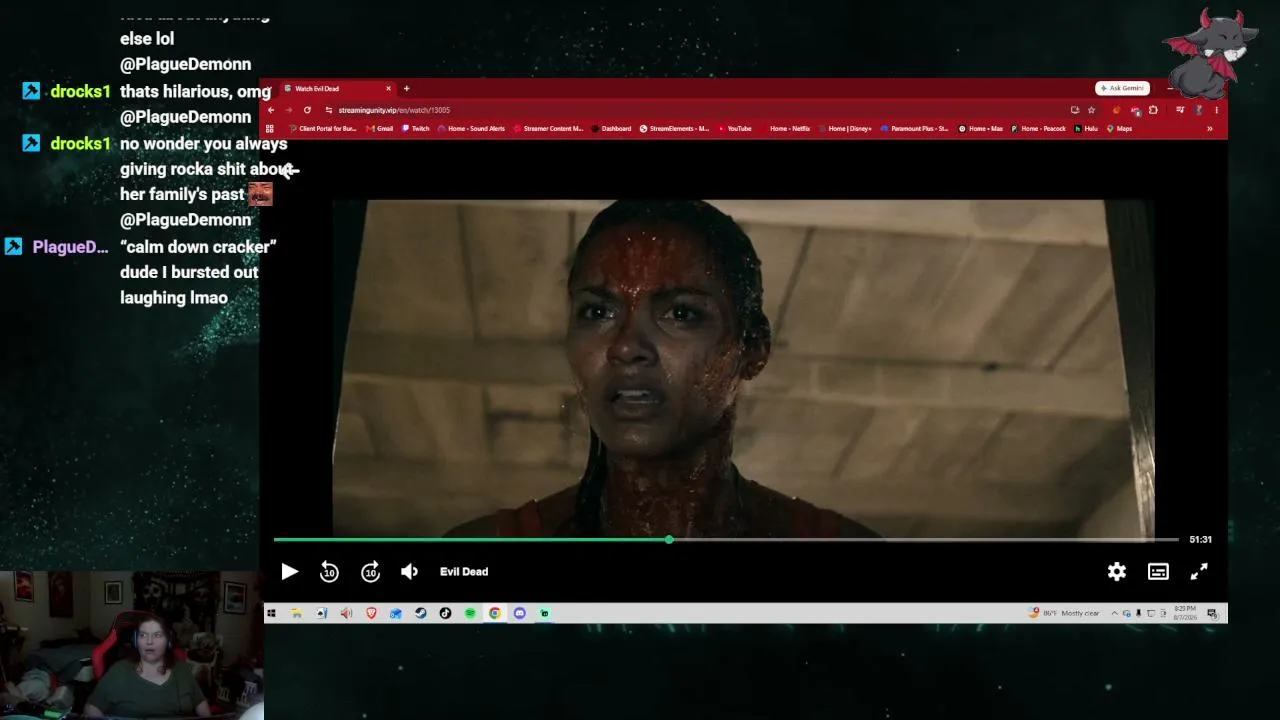Seek using the green video progress bar
The image size is (1280, 720).
pyautogui.click(x=726, y=540)
